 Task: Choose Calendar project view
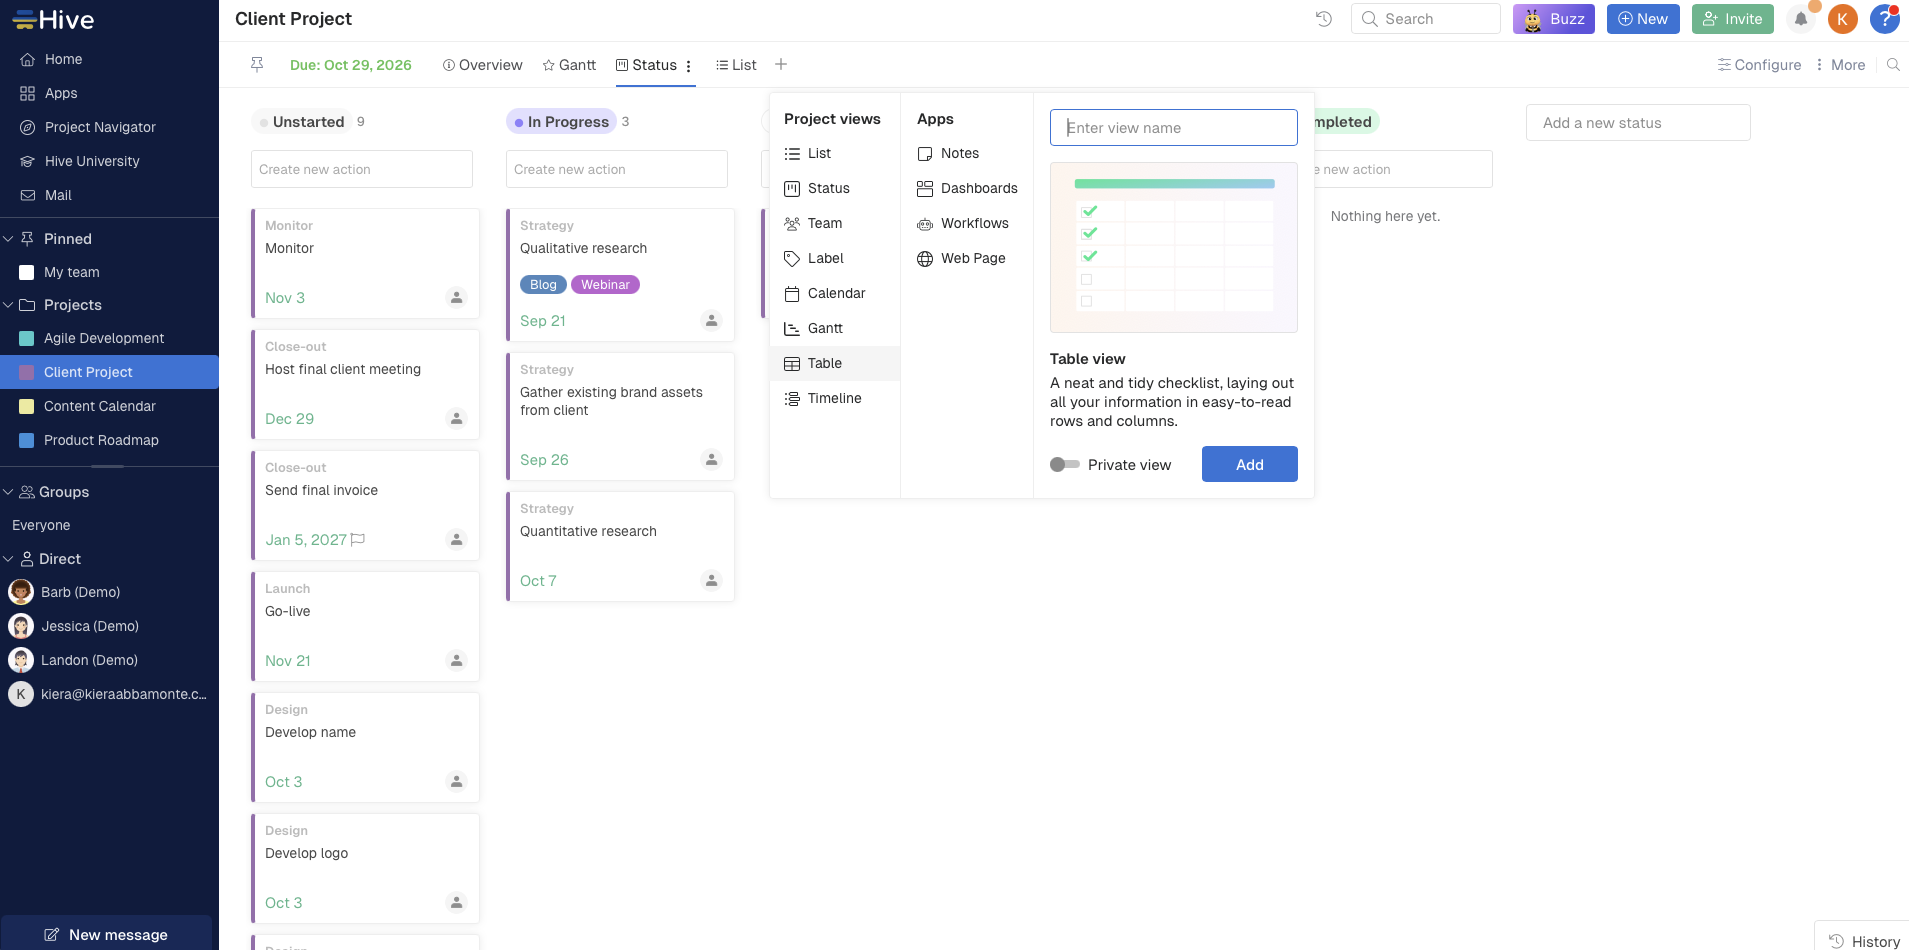[x=835, y=293]
